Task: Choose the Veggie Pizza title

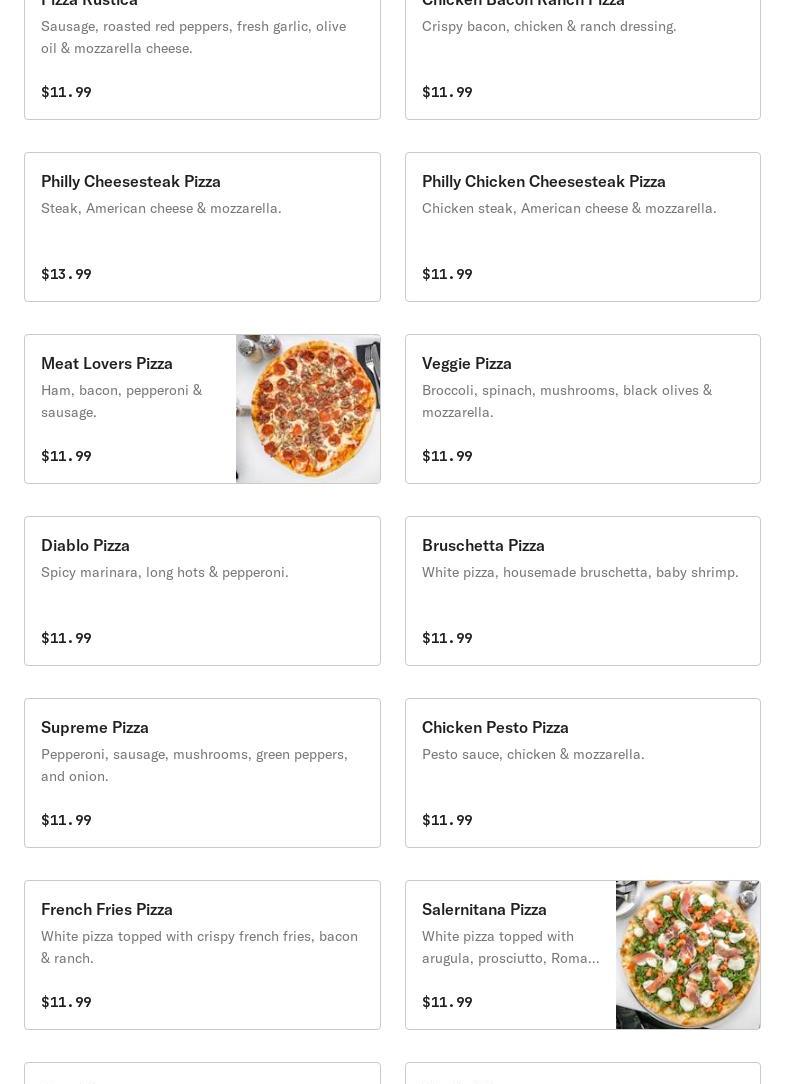Action: point(467,364)
